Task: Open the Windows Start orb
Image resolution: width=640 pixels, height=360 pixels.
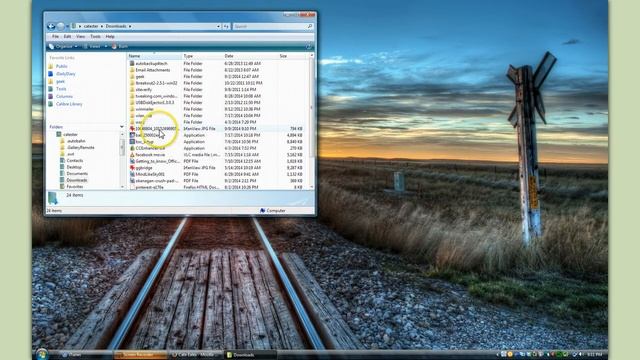Action: (x=42, y=354)
